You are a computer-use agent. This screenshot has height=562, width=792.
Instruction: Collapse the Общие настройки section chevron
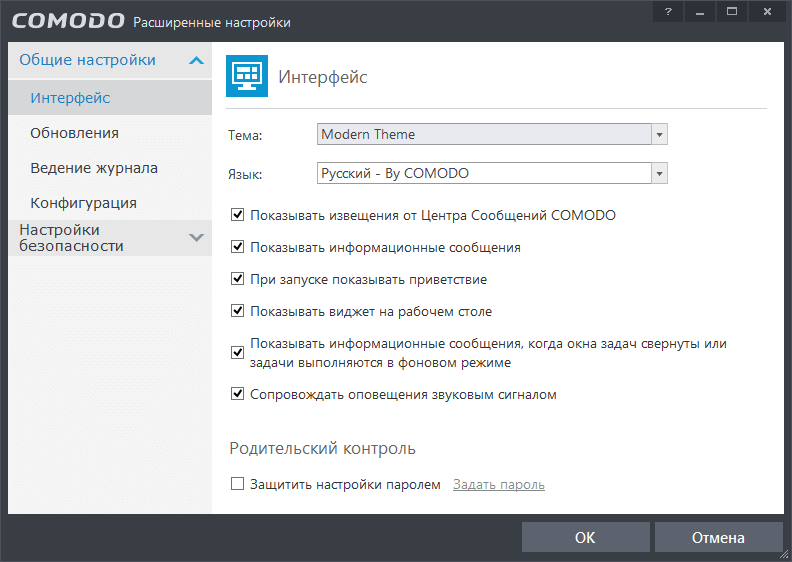point(196,61)
